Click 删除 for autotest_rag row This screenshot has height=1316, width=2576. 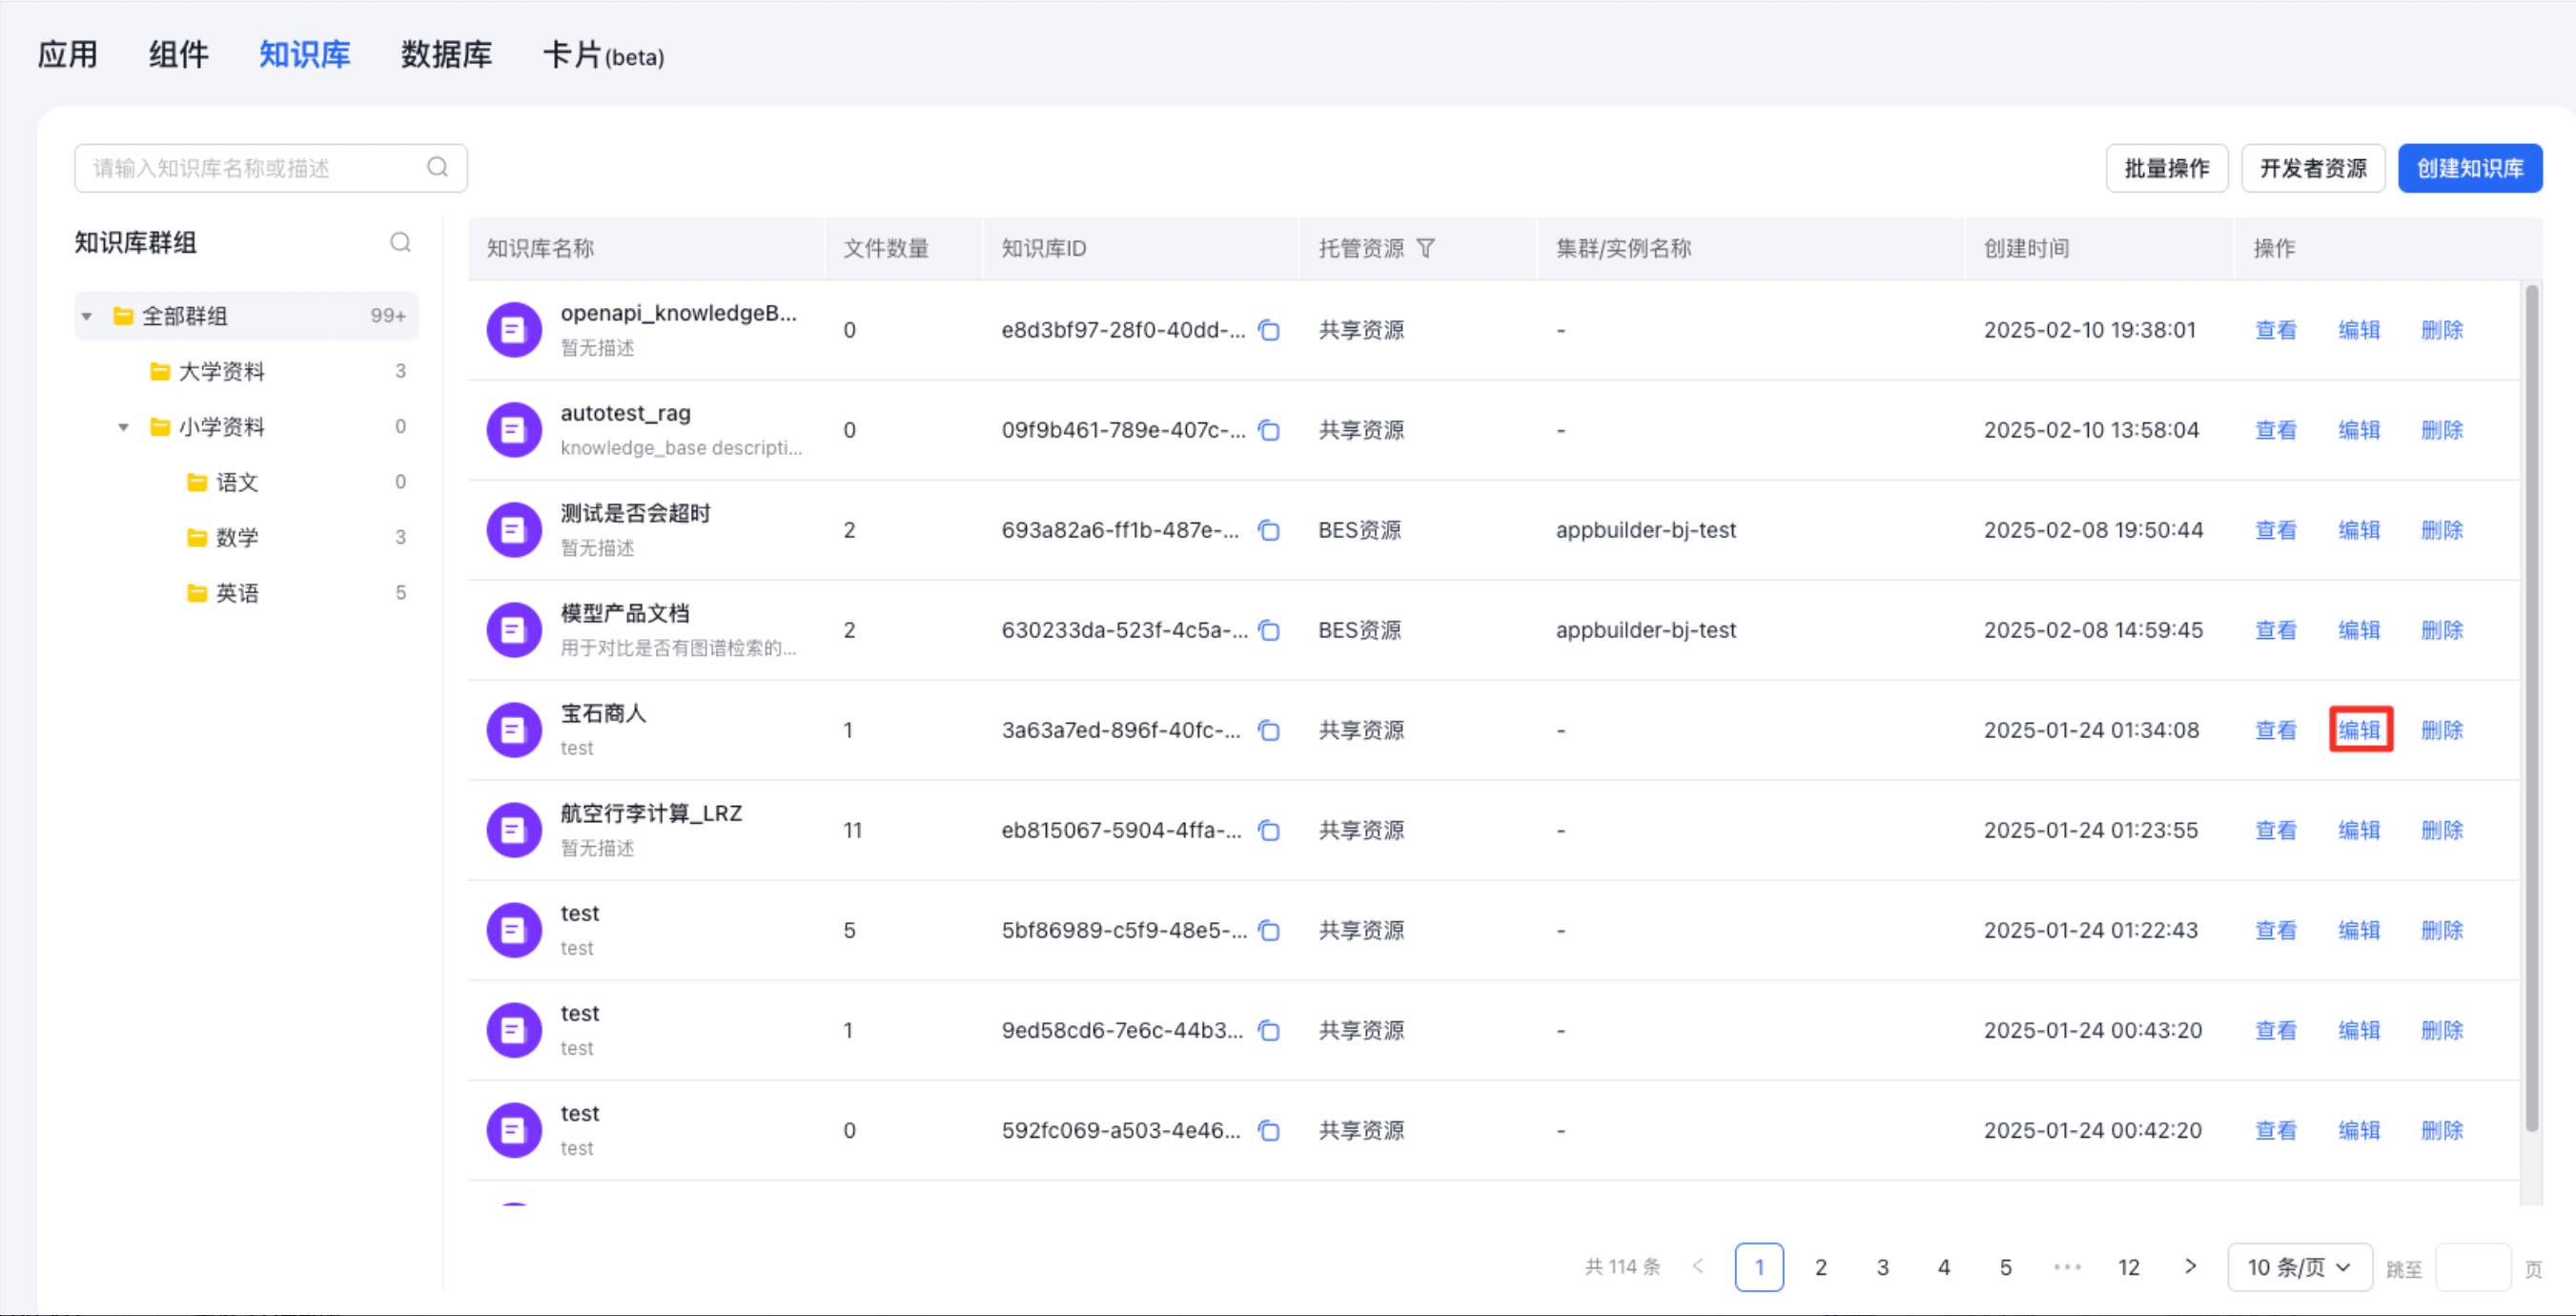point(2442,430)
